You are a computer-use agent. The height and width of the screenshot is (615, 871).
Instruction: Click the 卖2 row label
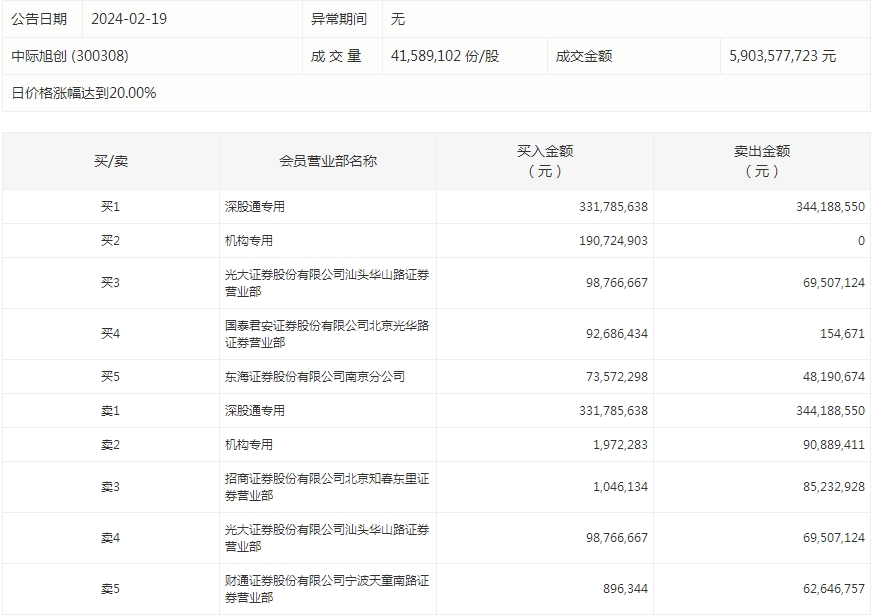[x=111, y=444]
